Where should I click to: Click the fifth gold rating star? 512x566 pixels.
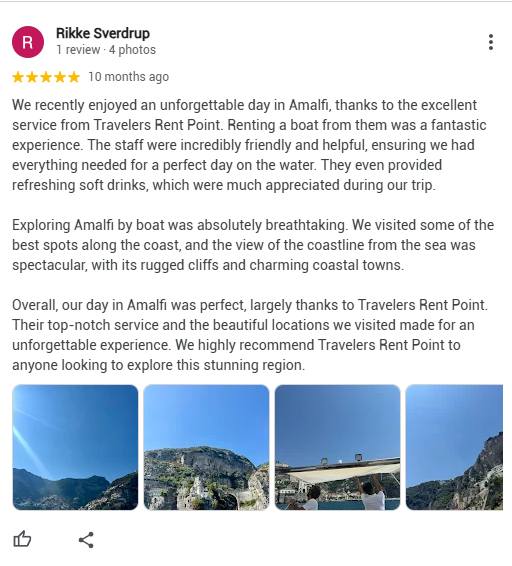(x=74, y=77)
